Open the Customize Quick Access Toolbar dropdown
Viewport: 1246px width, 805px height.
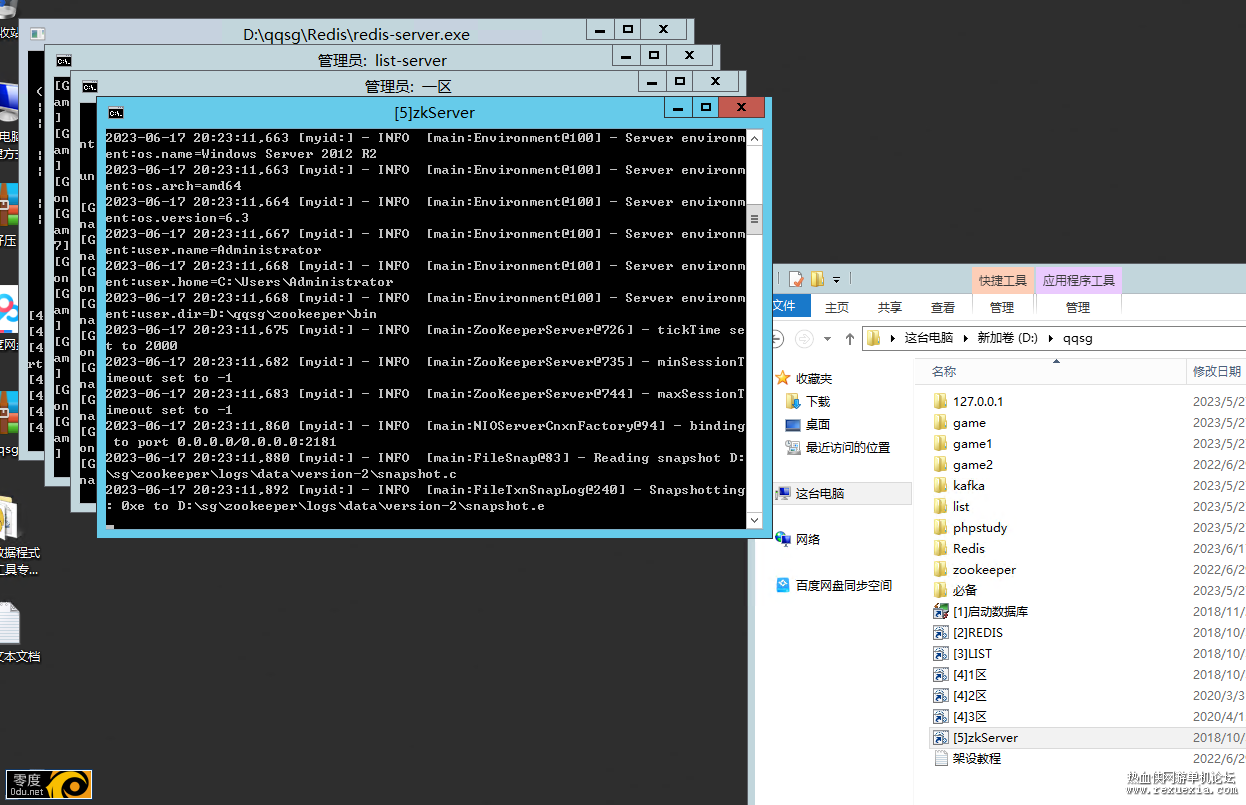(x=837, y=280)
